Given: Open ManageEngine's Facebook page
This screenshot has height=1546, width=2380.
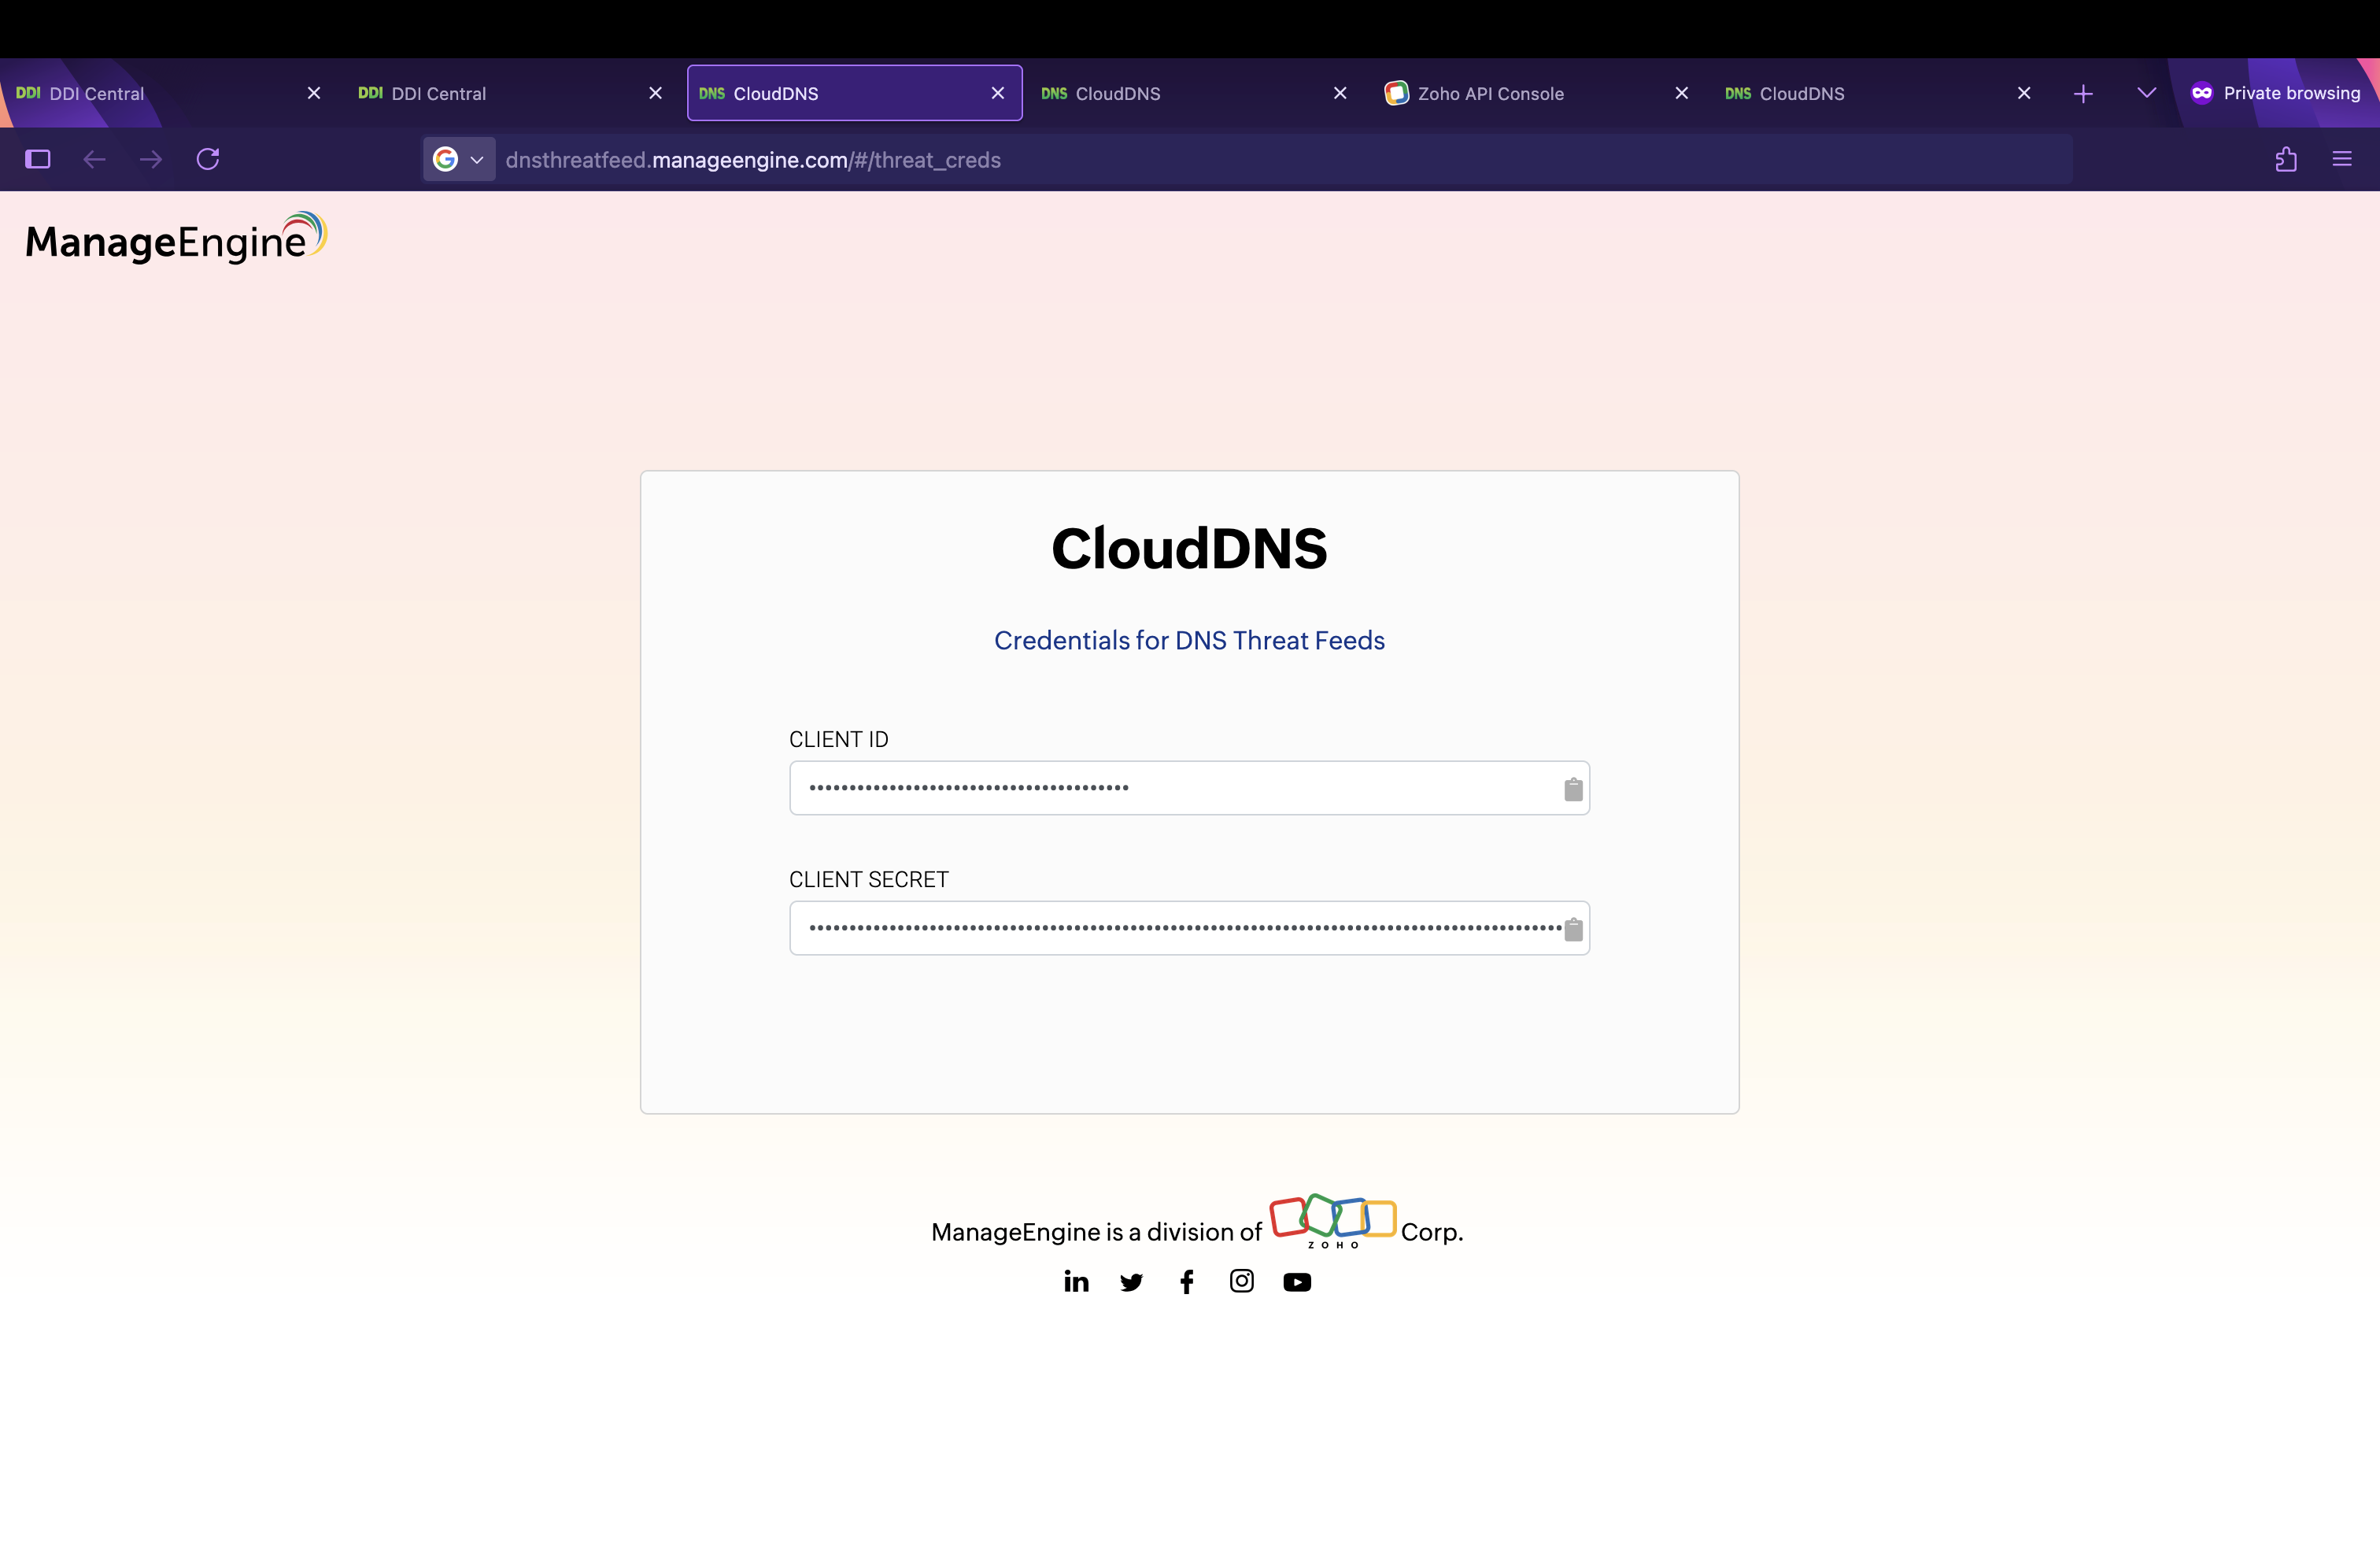Looking at the screenshot, I should [x=1186, y=1281].
